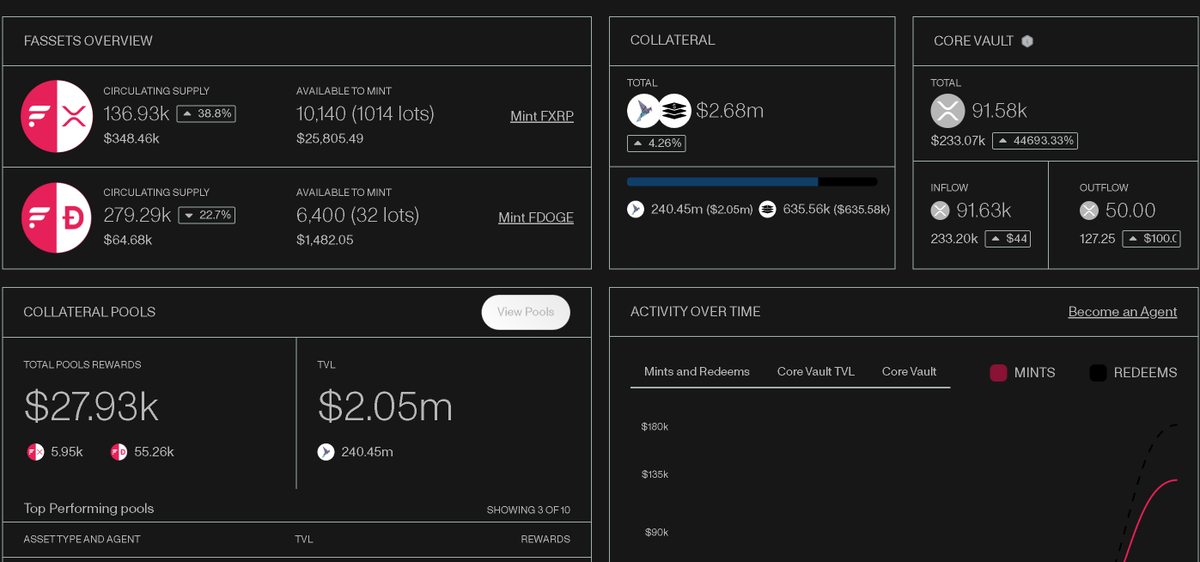Click the inflow change badge showing $44
The height and width of the screenshot is (562, 1200).
click(x=1007, y=239)
